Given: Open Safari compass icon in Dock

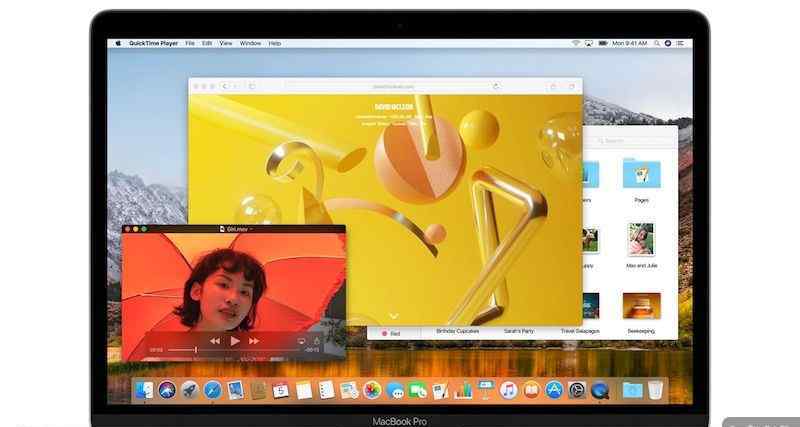Looking at the screenshot, I should coord(213,390).
